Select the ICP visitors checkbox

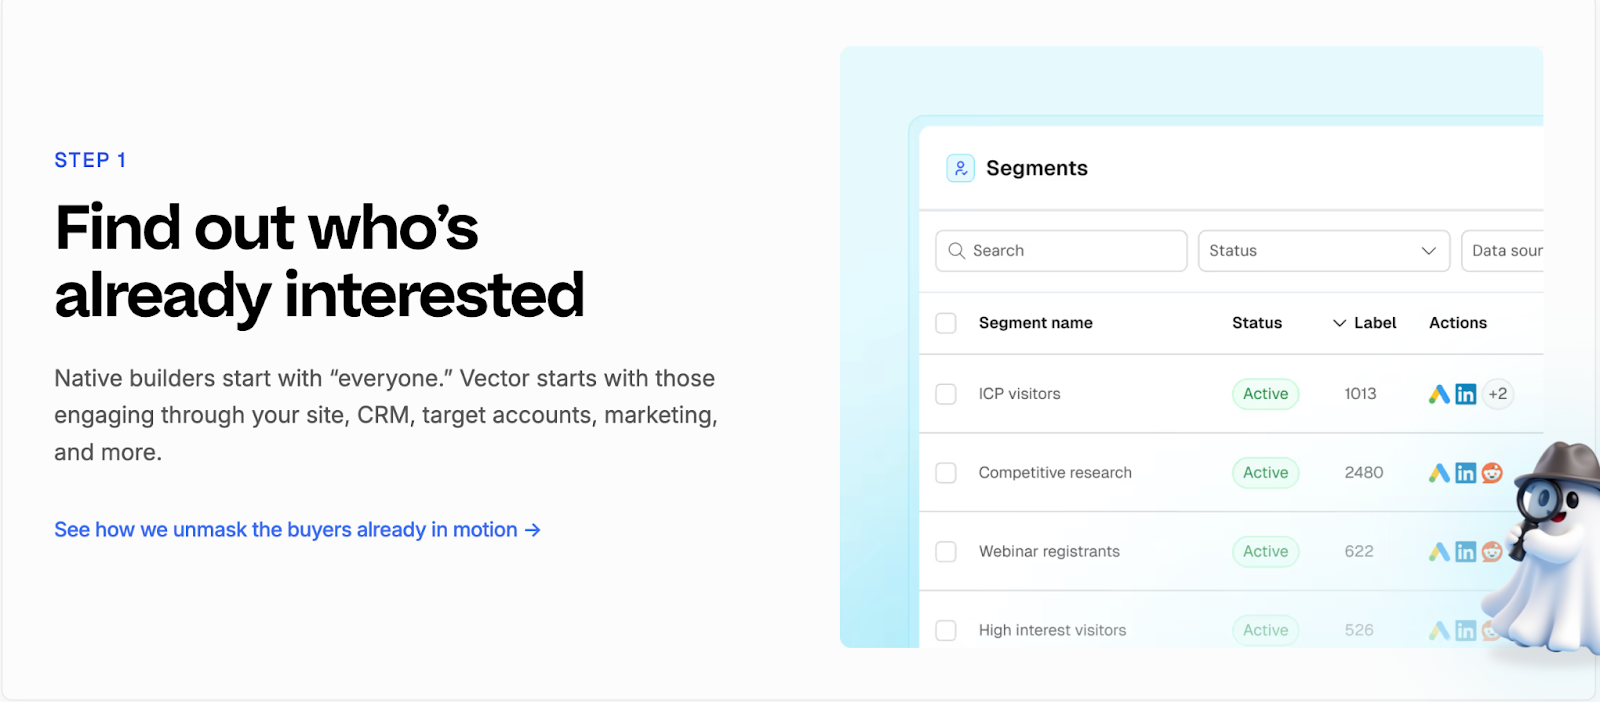pos(945,393)
